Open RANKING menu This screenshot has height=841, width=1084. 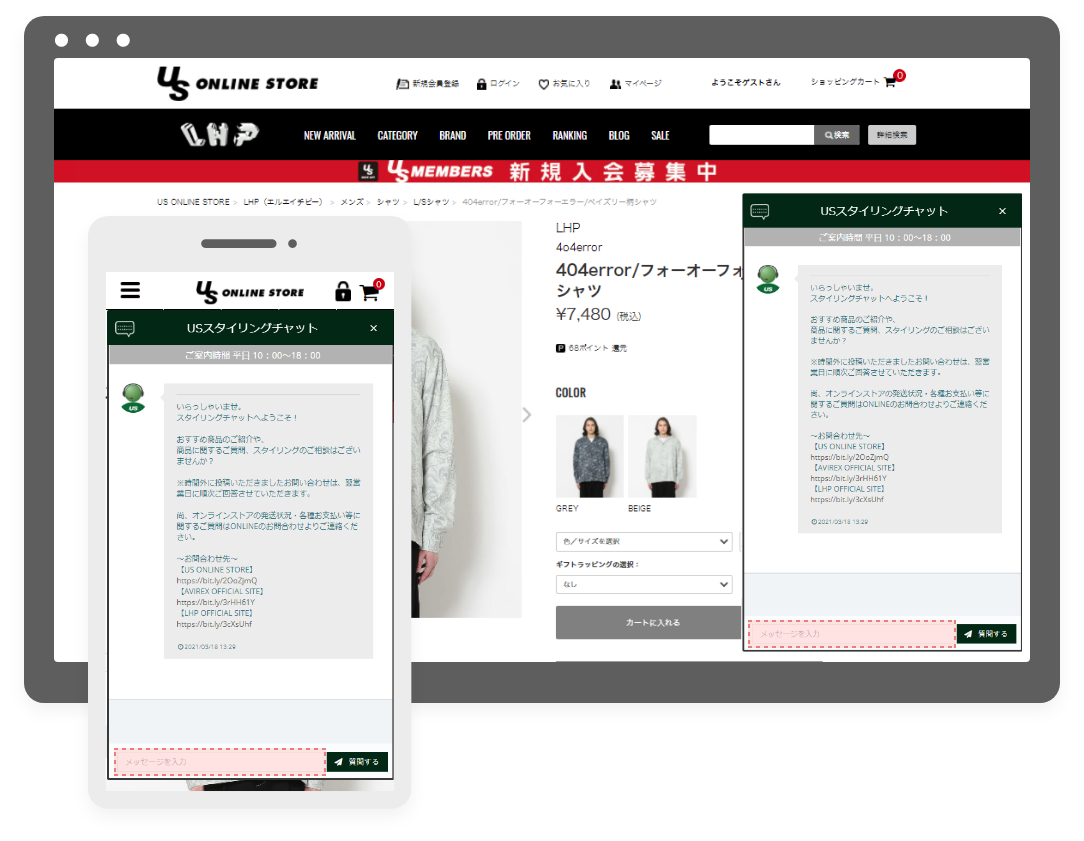[570, 135]
